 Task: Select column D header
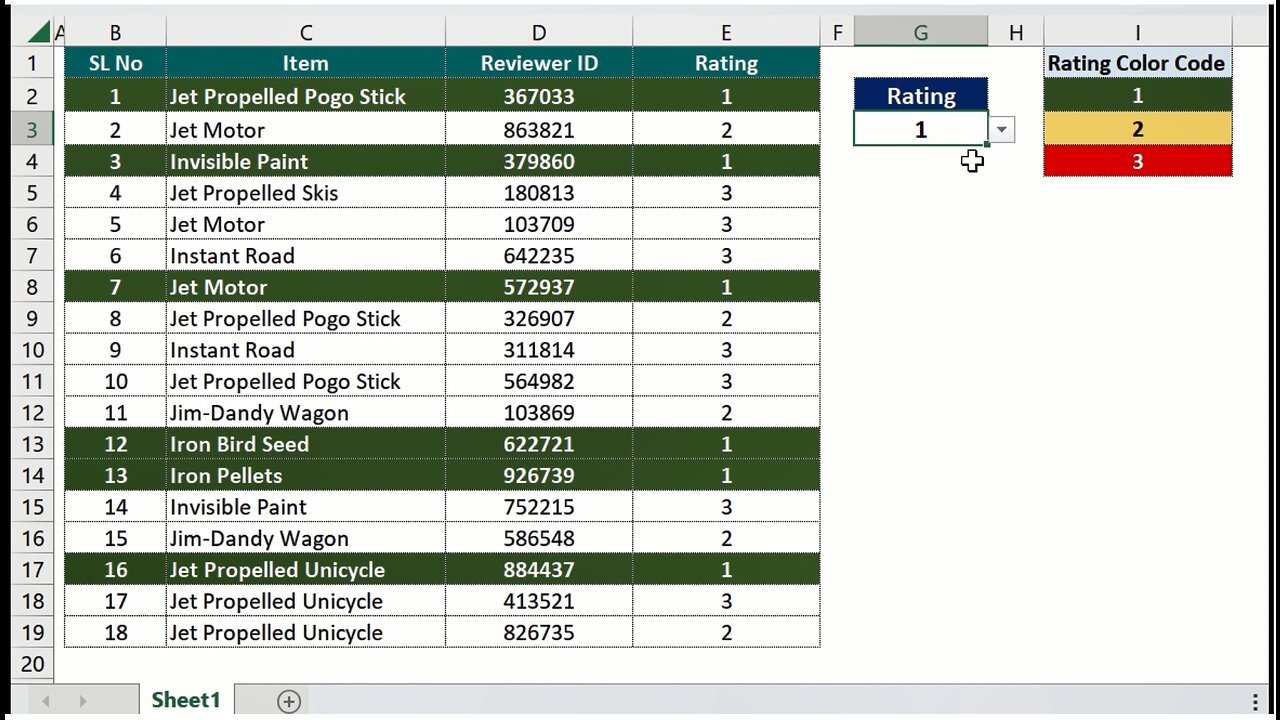(x=539, y=33)
